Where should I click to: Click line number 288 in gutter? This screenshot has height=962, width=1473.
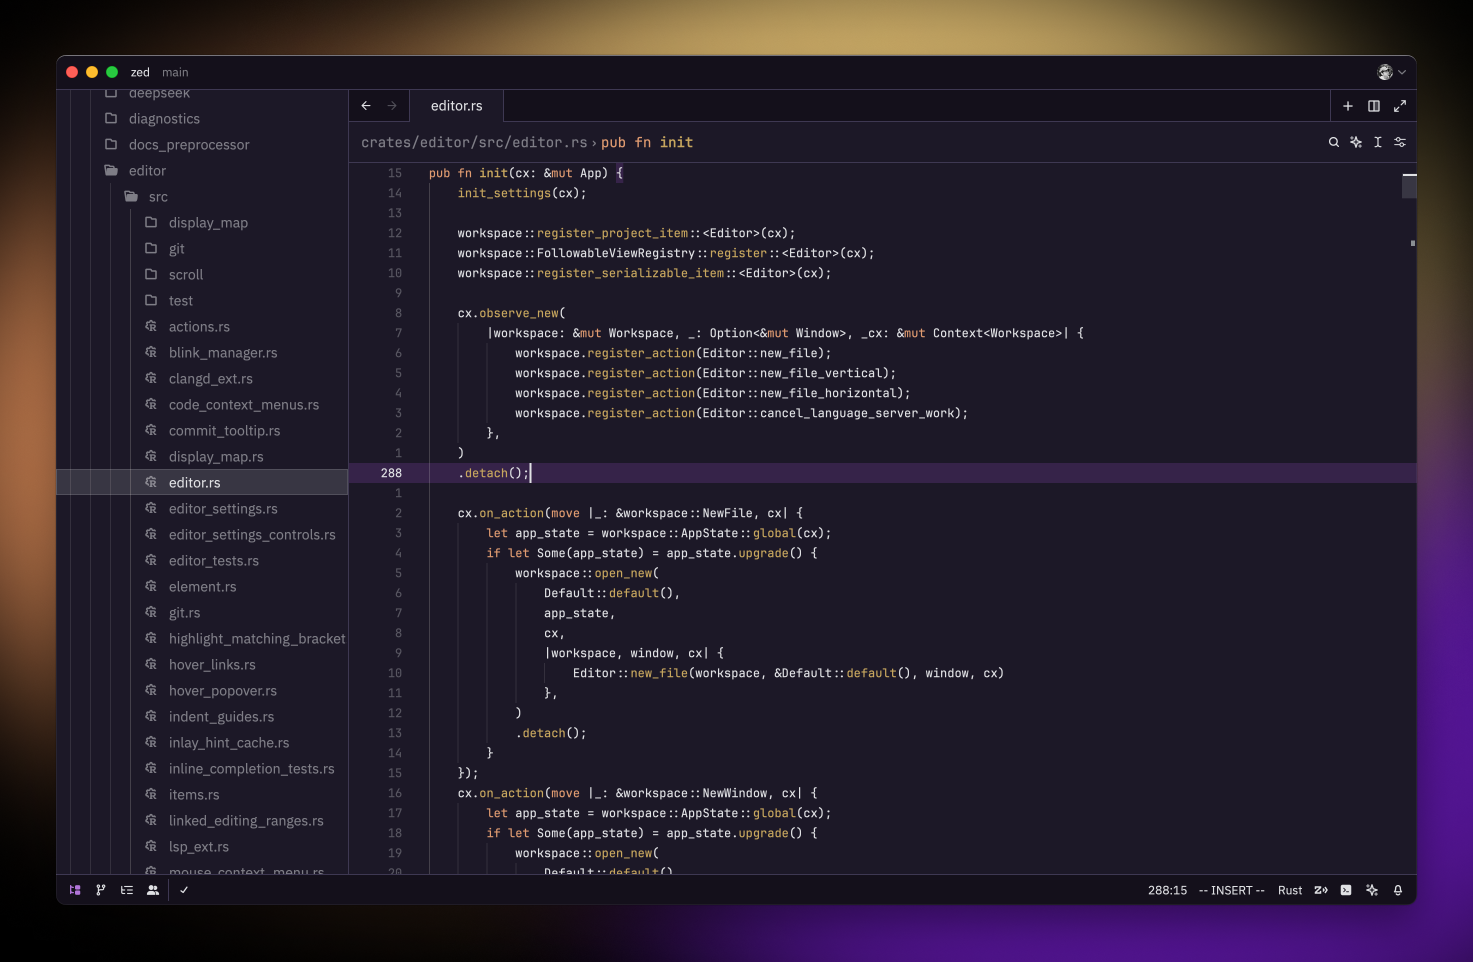(391, 473)
